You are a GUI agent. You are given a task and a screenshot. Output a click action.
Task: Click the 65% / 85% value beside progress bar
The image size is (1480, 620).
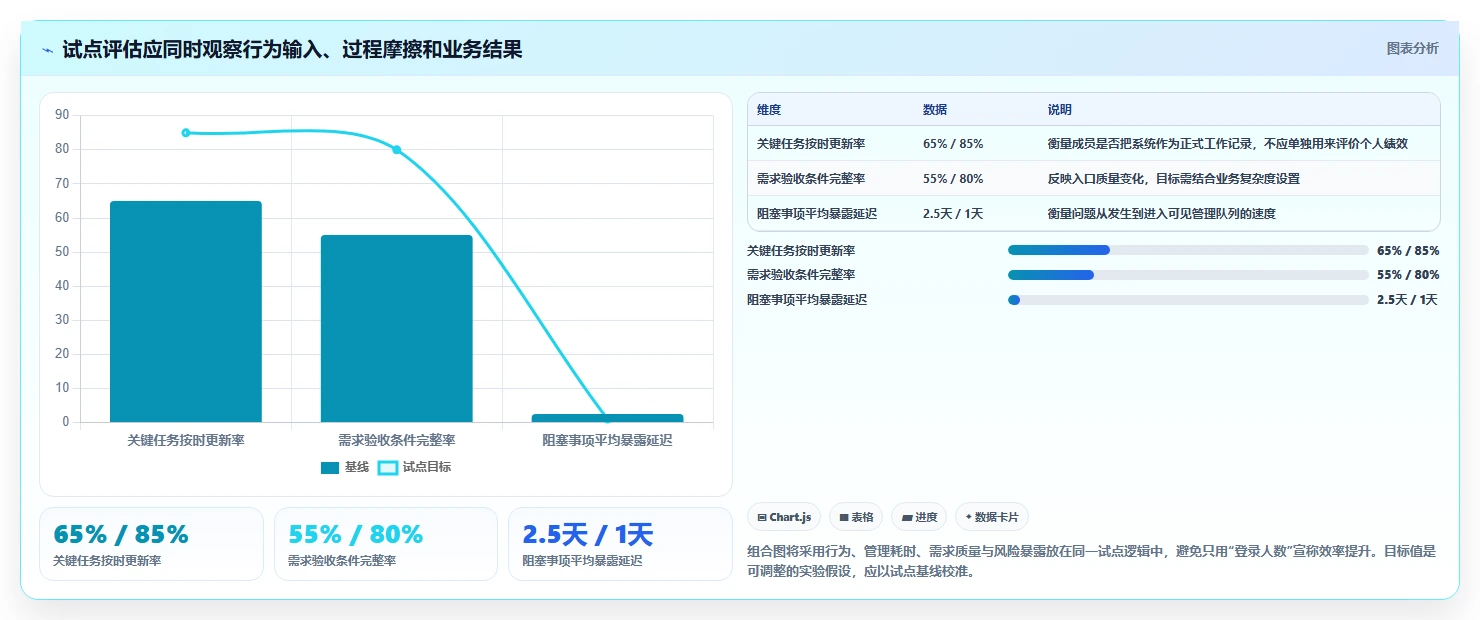click(1408, 250)
